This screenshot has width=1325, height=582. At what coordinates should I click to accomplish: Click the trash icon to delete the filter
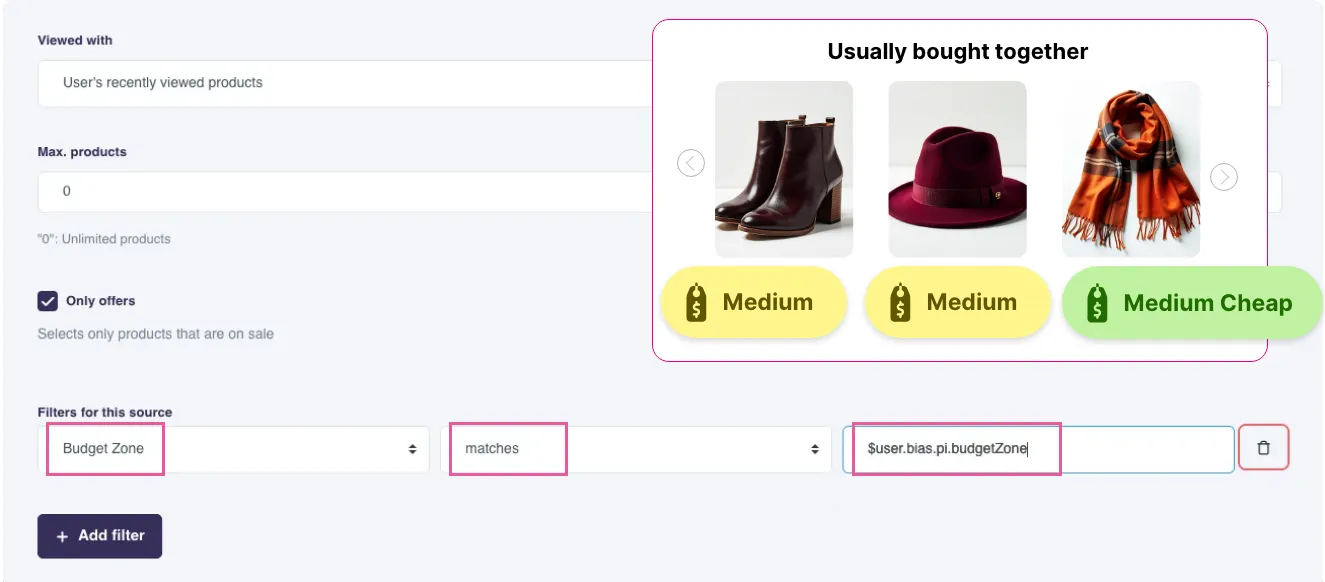tap(1263, 448)
